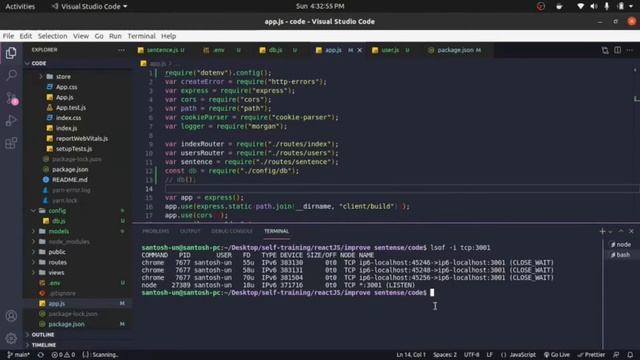Switch to the Problems panel tab
The image size is (640, 360).
pyautogui.click(x=156, y=231)
